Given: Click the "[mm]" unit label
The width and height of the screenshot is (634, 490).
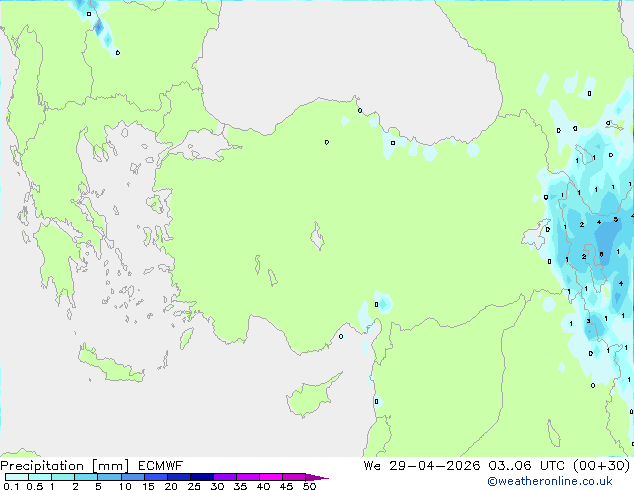Looking at the screenshot, I should click(110, 466).
